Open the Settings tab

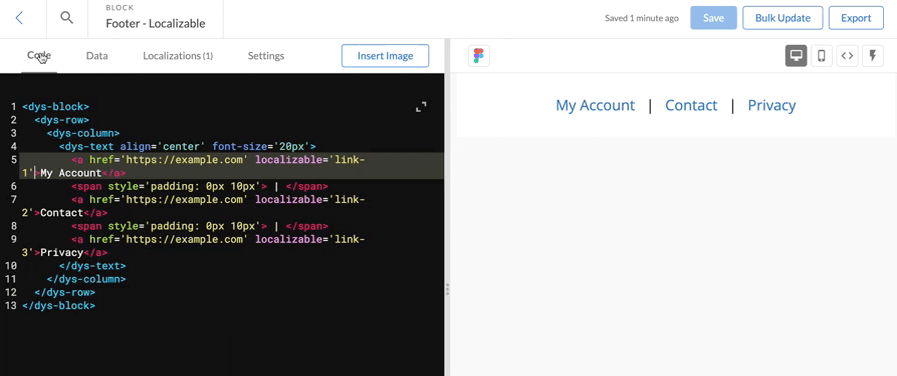(266, 56)
